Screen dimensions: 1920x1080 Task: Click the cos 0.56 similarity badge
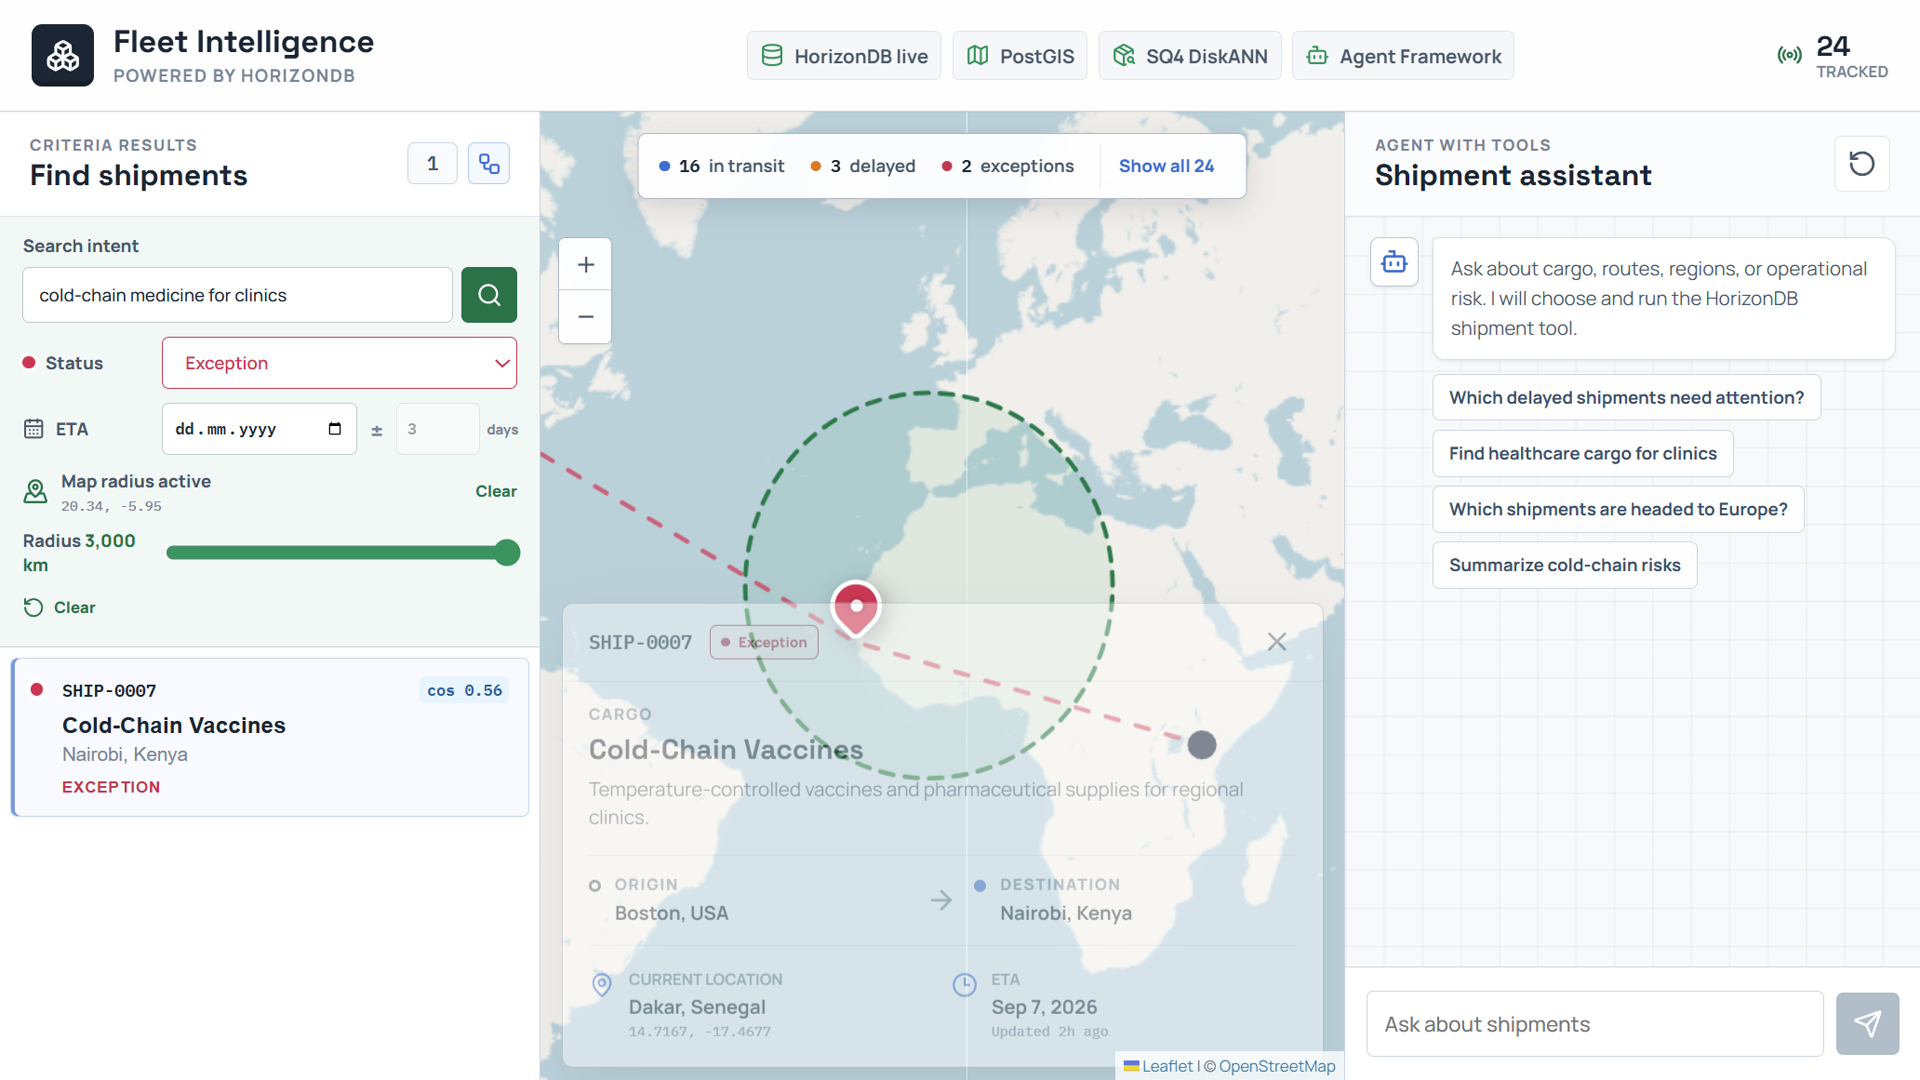click(x=465, y=691)
